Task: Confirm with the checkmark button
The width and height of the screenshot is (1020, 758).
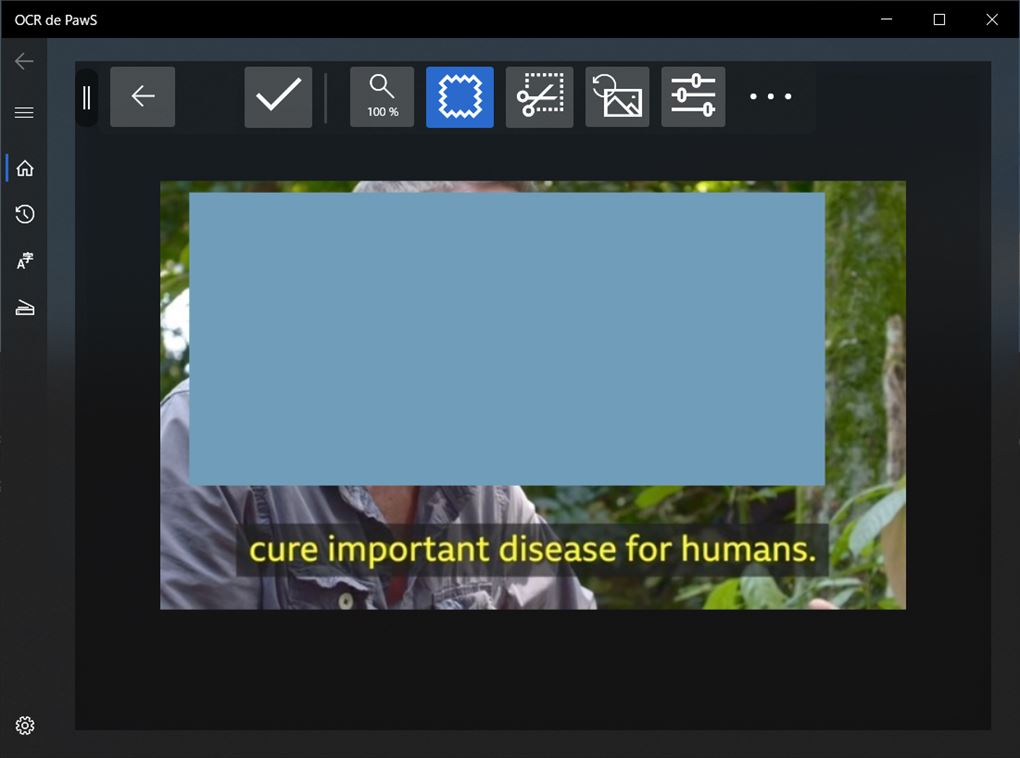Action: 278,97
